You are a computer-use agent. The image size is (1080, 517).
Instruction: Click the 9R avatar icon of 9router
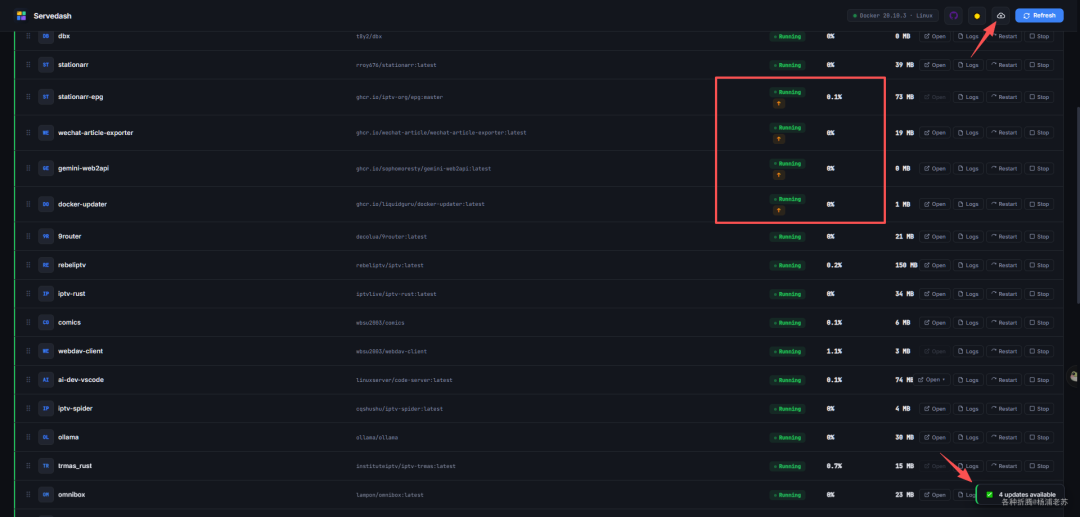coord(46,236)
